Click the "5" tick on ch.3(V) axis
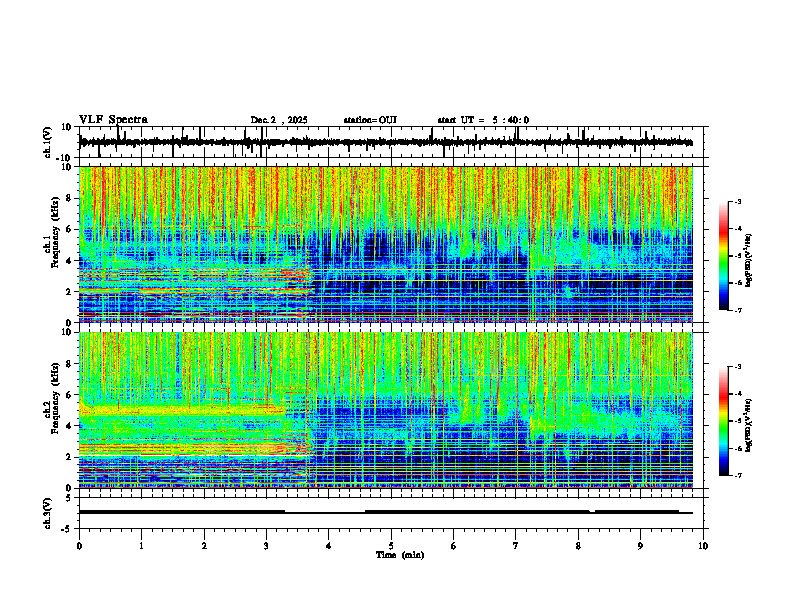This screenshot has width=792, height=612. pyautogui.click(x=69, y=498)
